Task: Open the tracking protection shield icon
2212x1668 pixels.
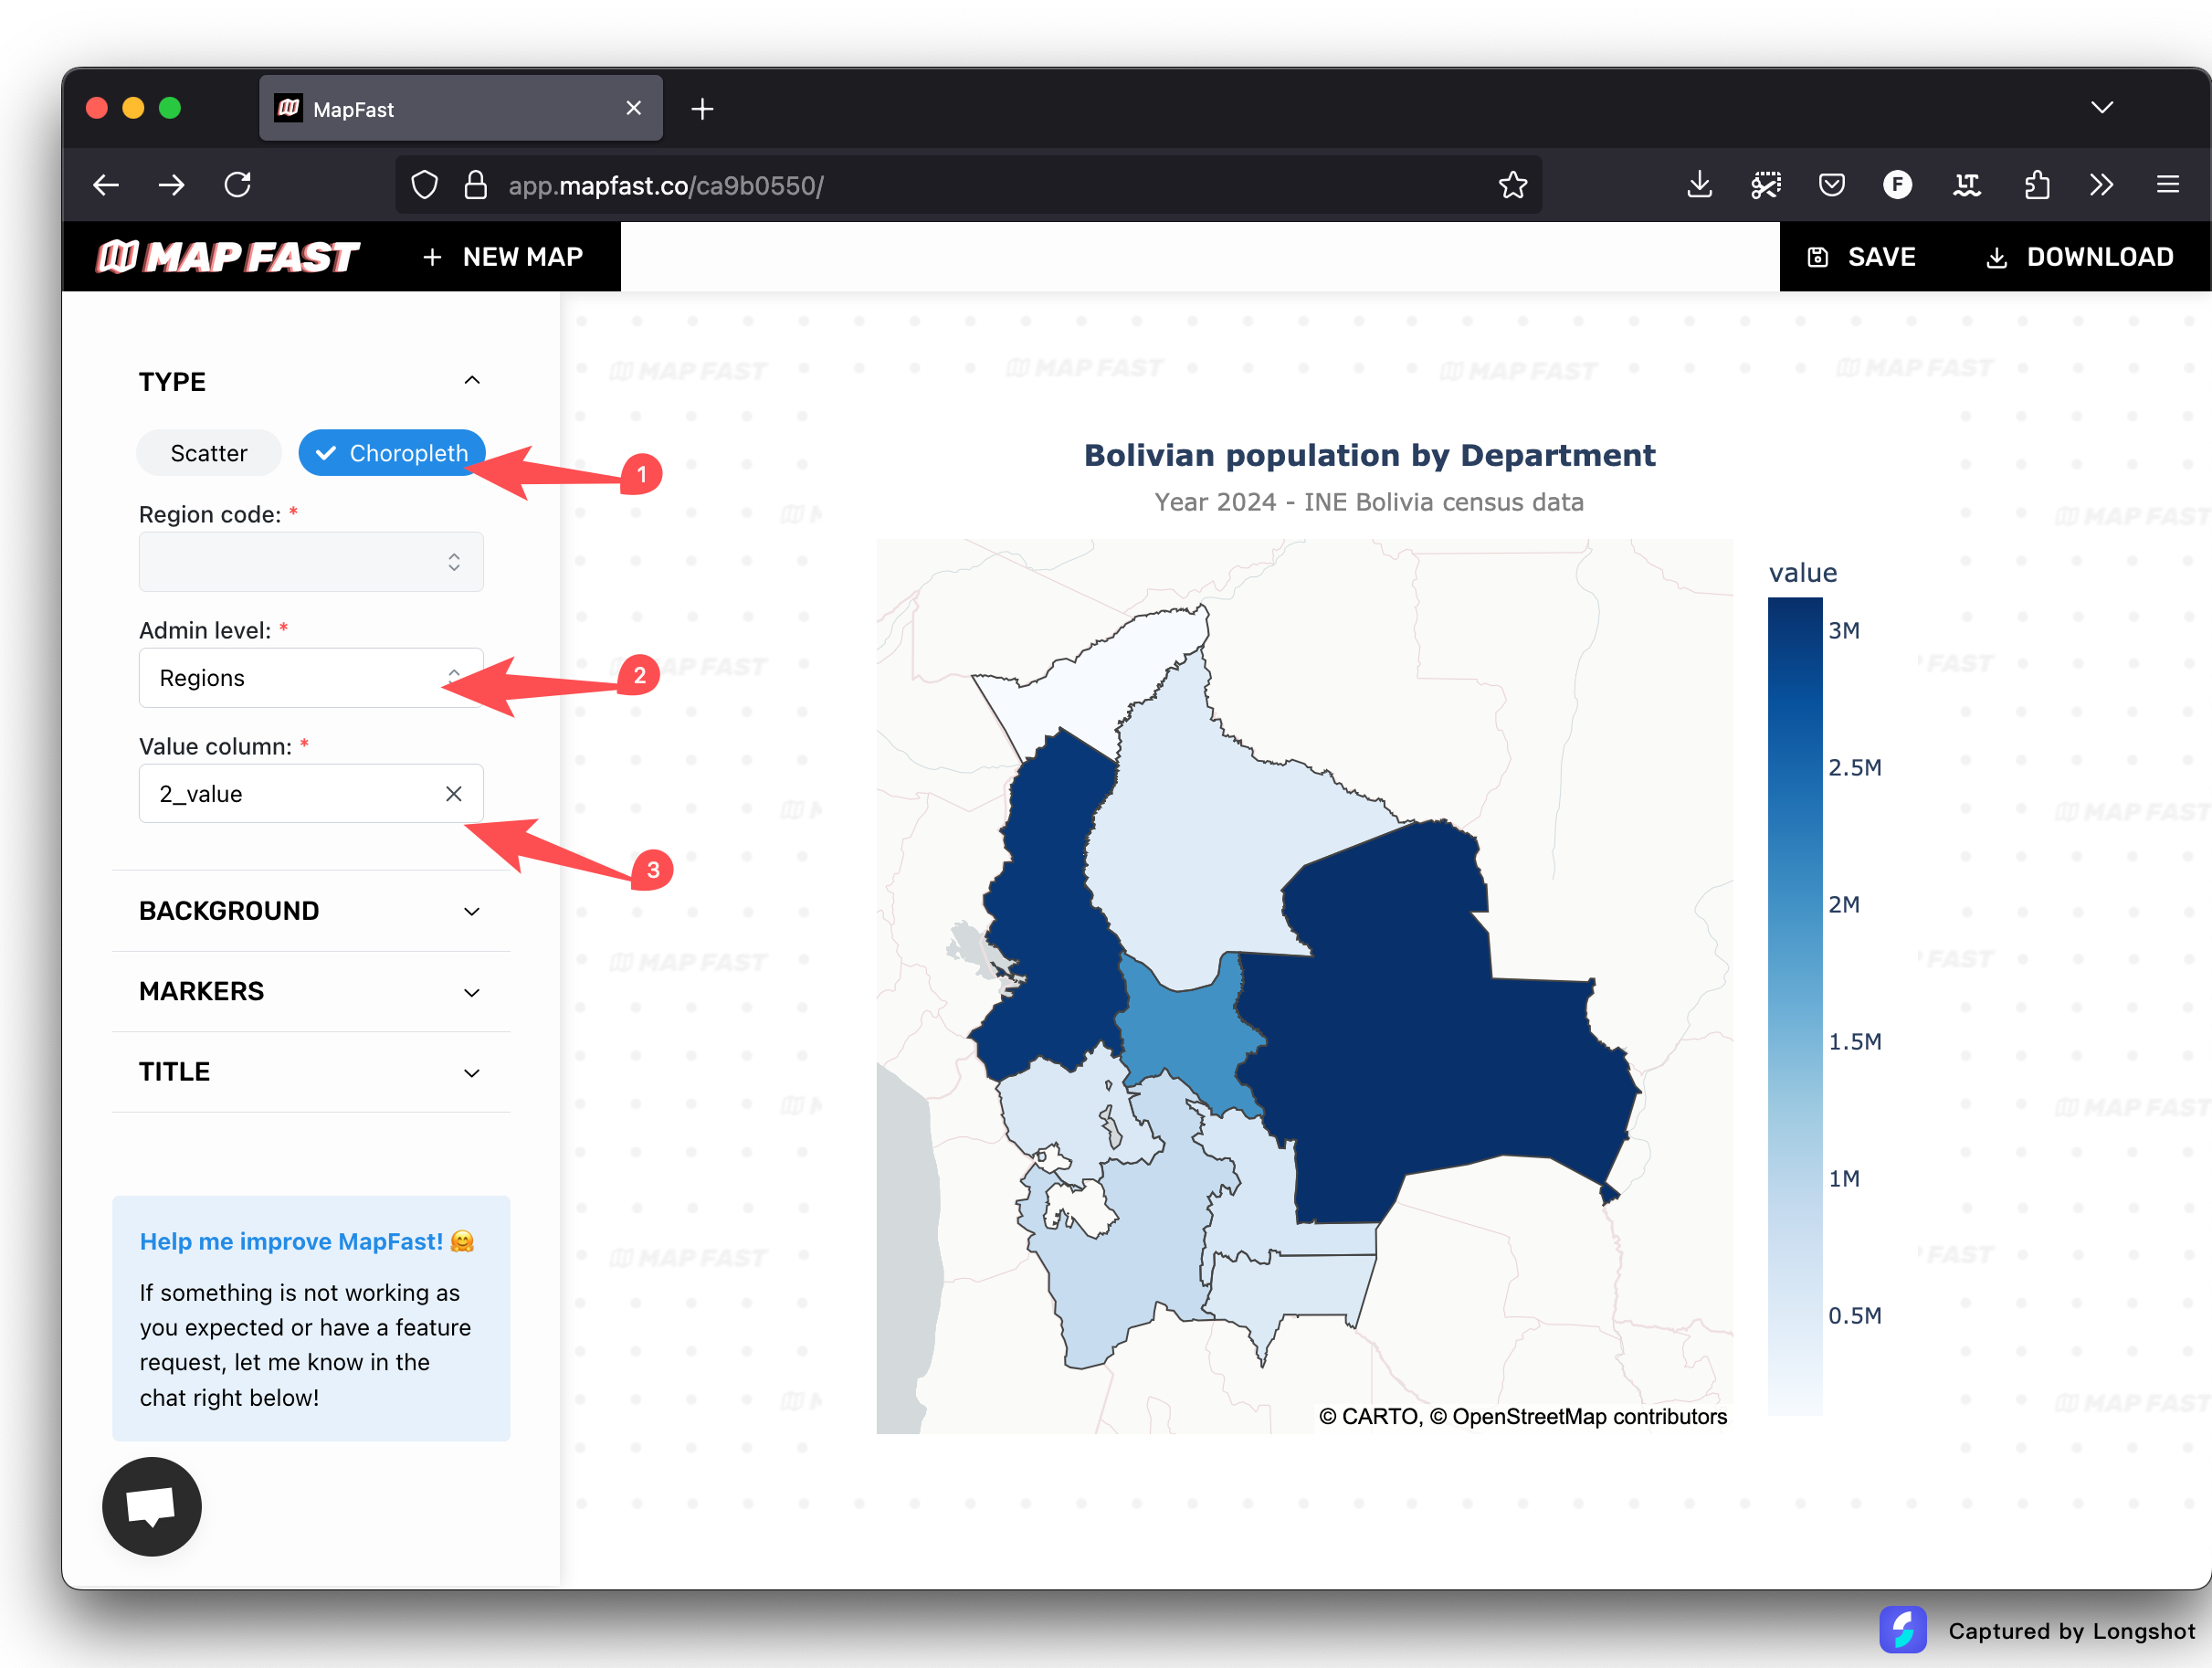Action: click(x=425, y=185)
